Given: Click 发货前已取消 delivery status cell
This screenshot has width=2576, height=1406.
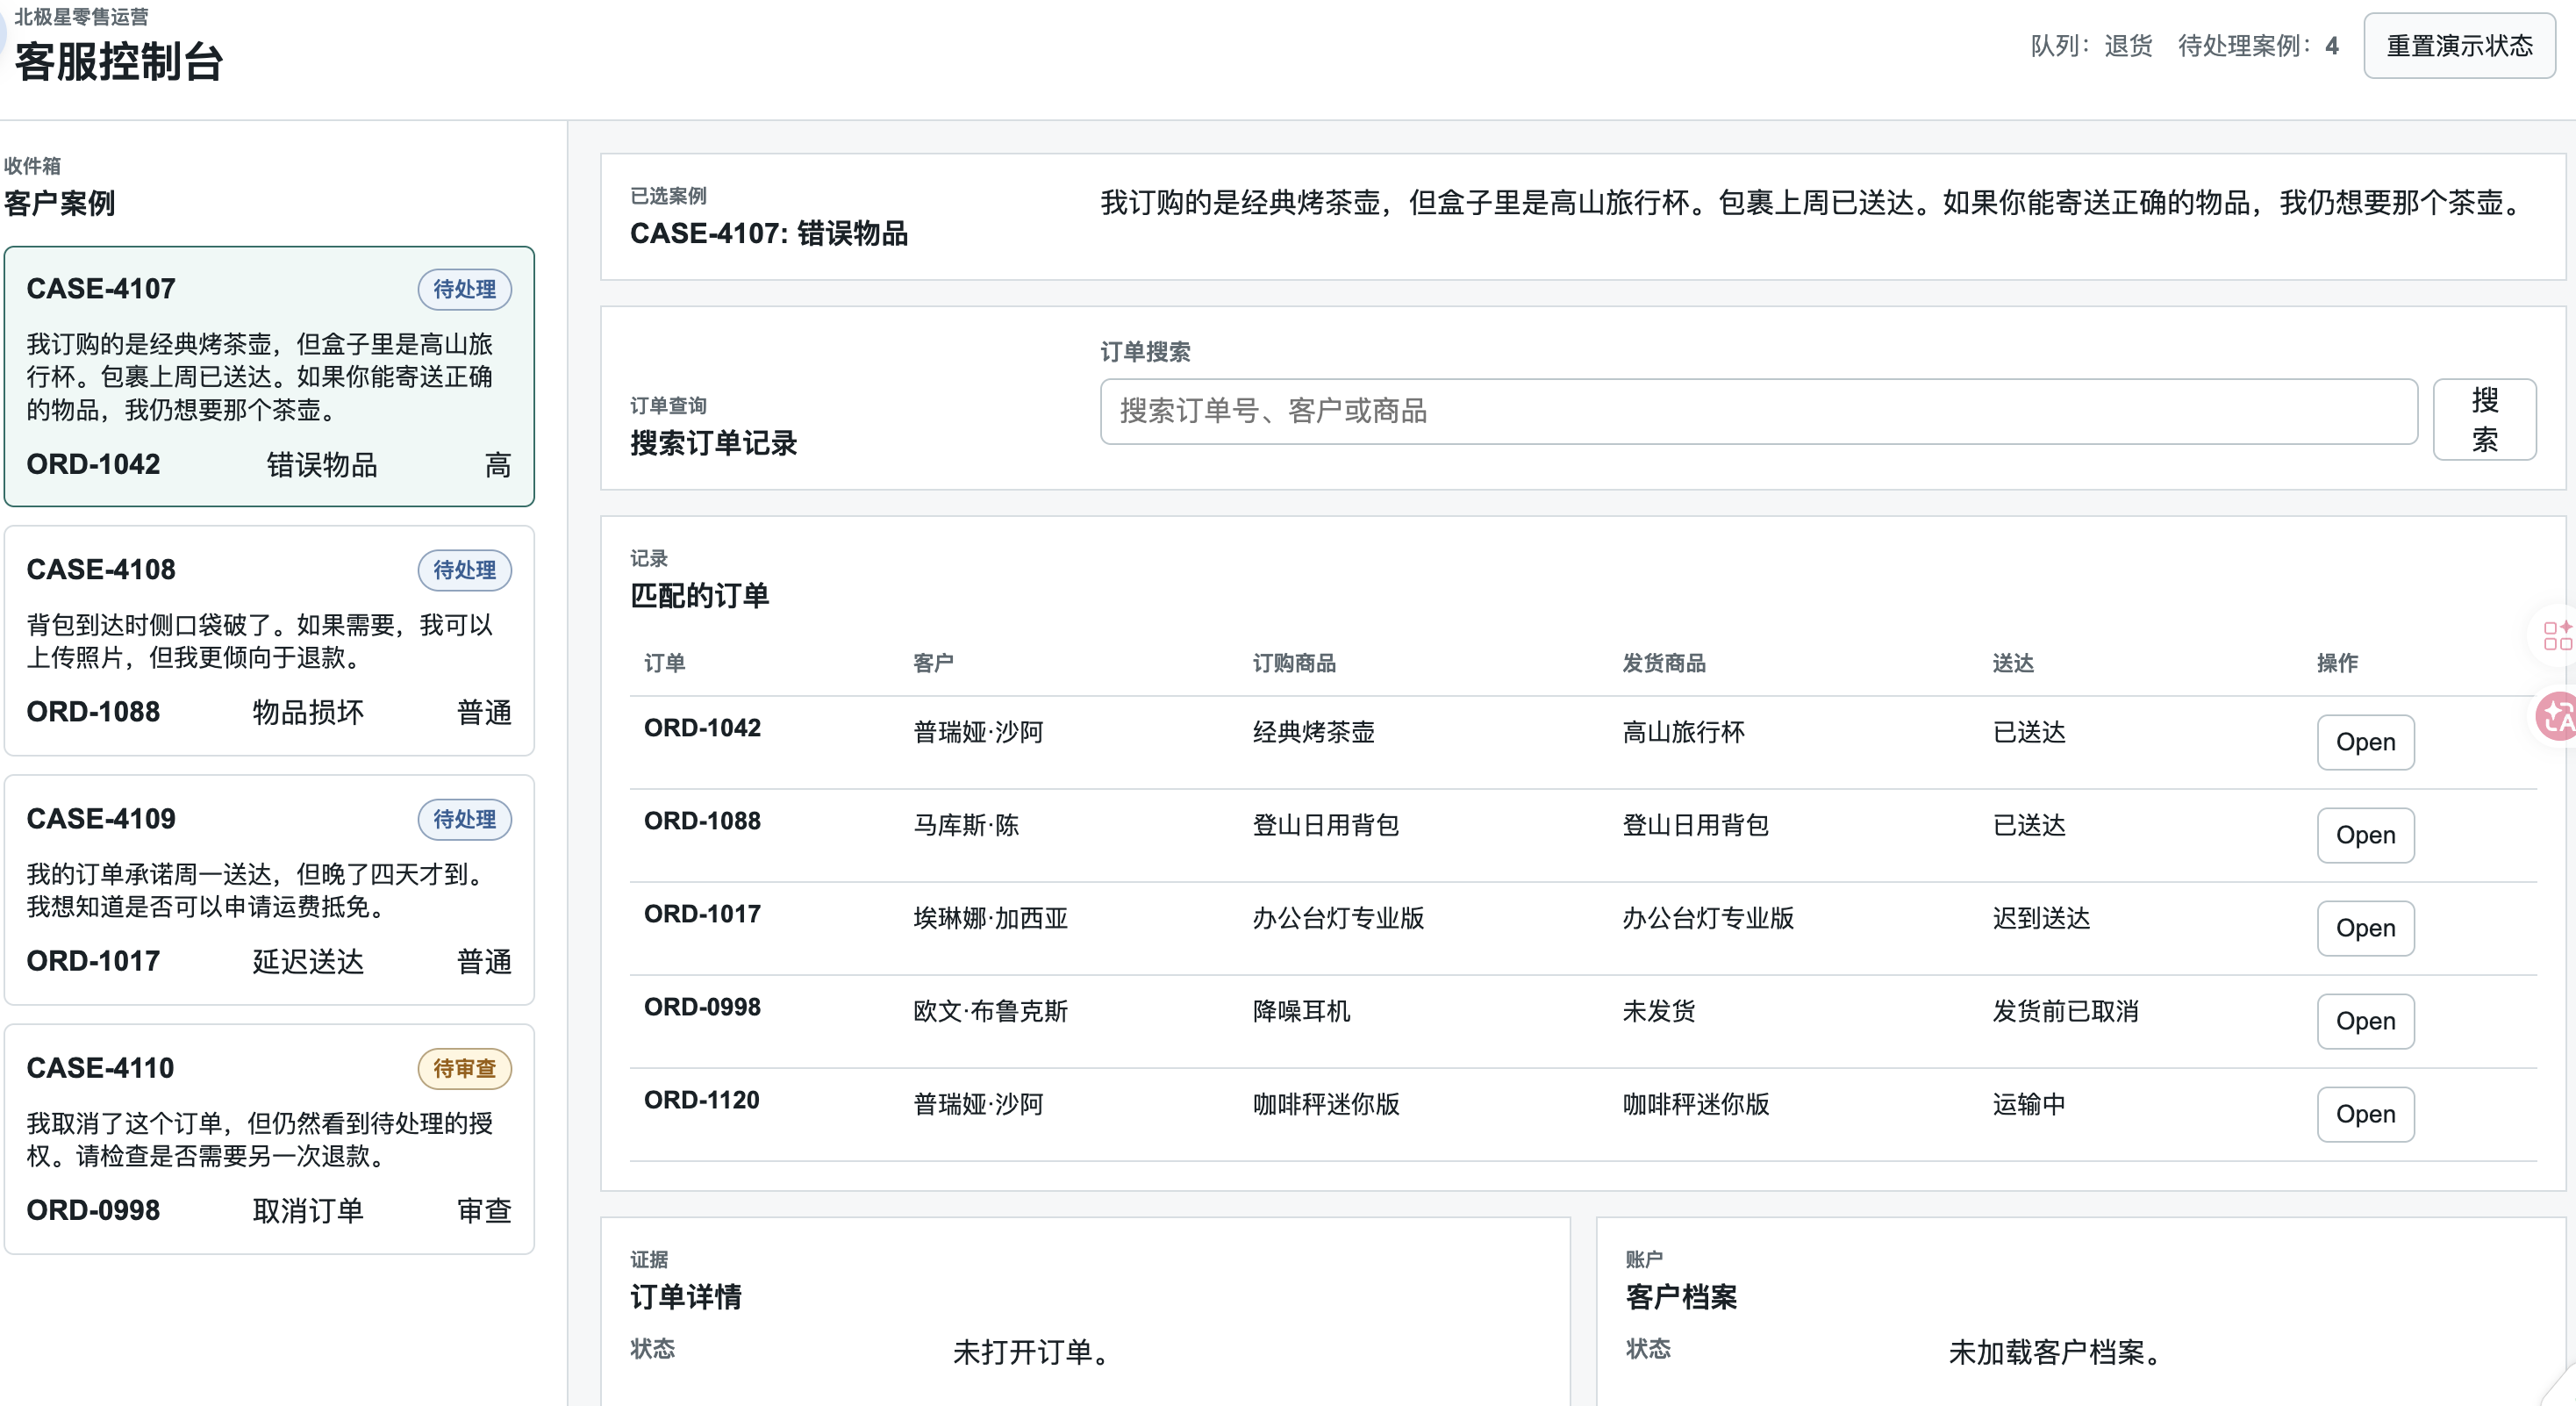Looking at the screenshot, I should (2065, 1011).
